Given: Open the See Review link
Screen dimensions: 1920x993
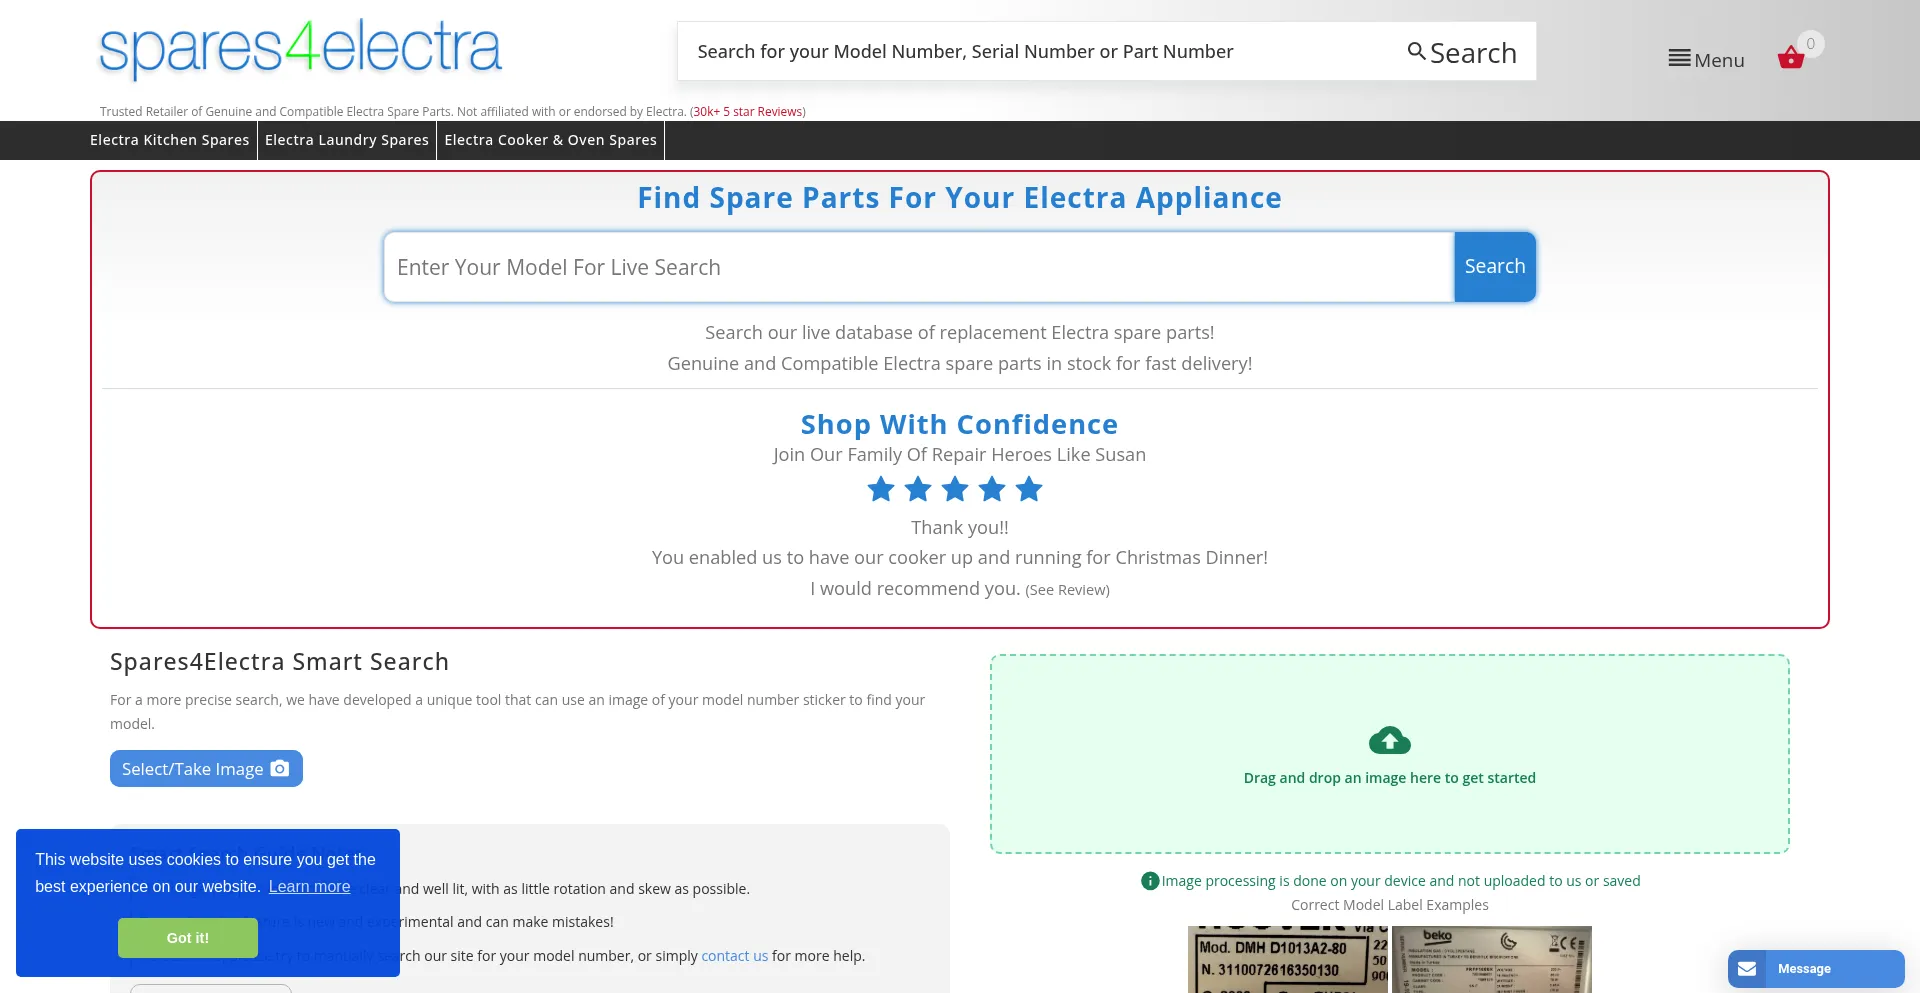Looking at the screenshot, I should (1067, 590).
